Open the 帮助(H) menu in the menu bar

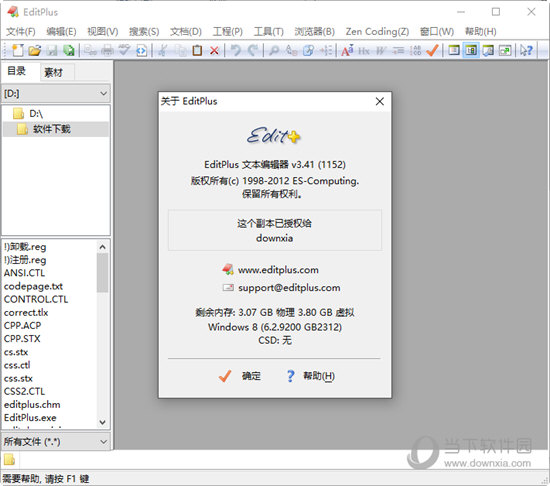pyautogui.click(x=480, y=32)
